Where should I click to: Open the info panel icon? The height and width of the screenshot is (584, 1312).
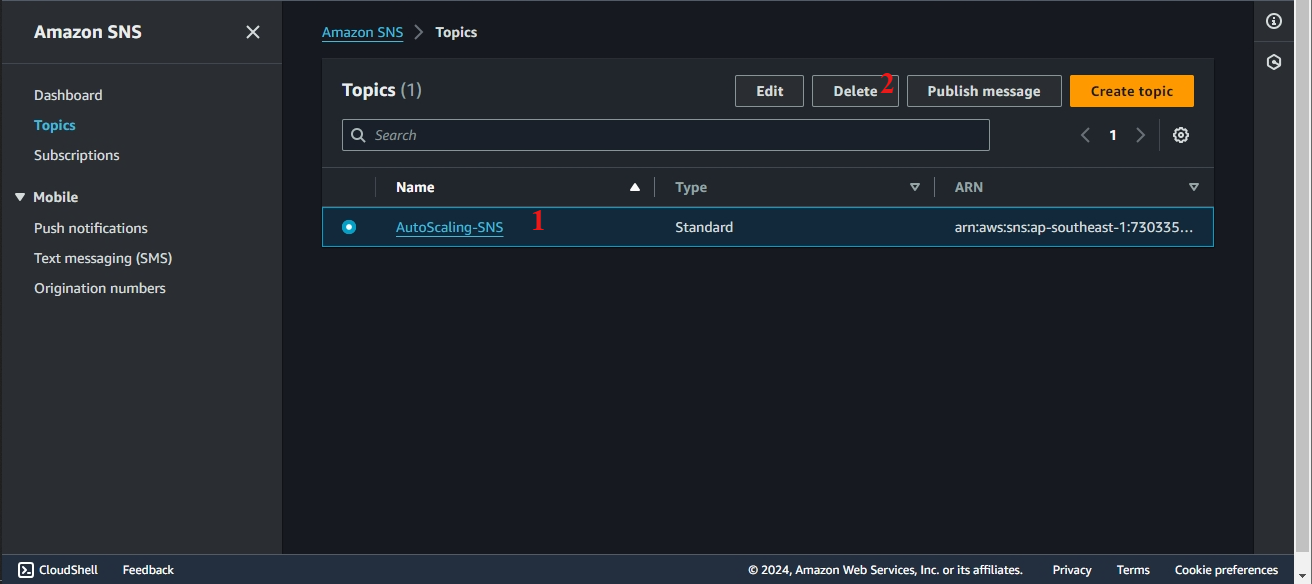[x=1273, y=21]
